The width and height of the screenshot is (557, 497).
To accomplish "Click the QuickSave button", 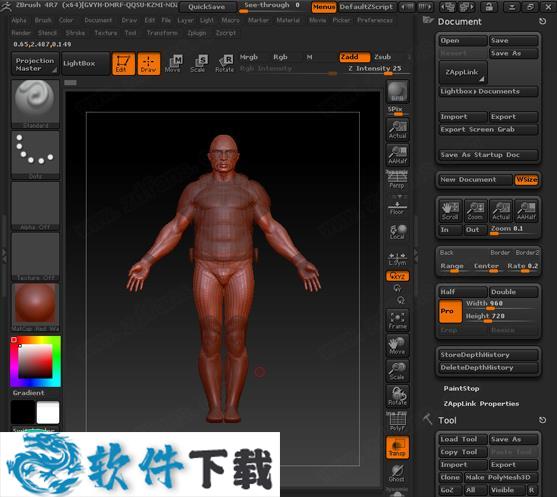I will click(207, 7).
